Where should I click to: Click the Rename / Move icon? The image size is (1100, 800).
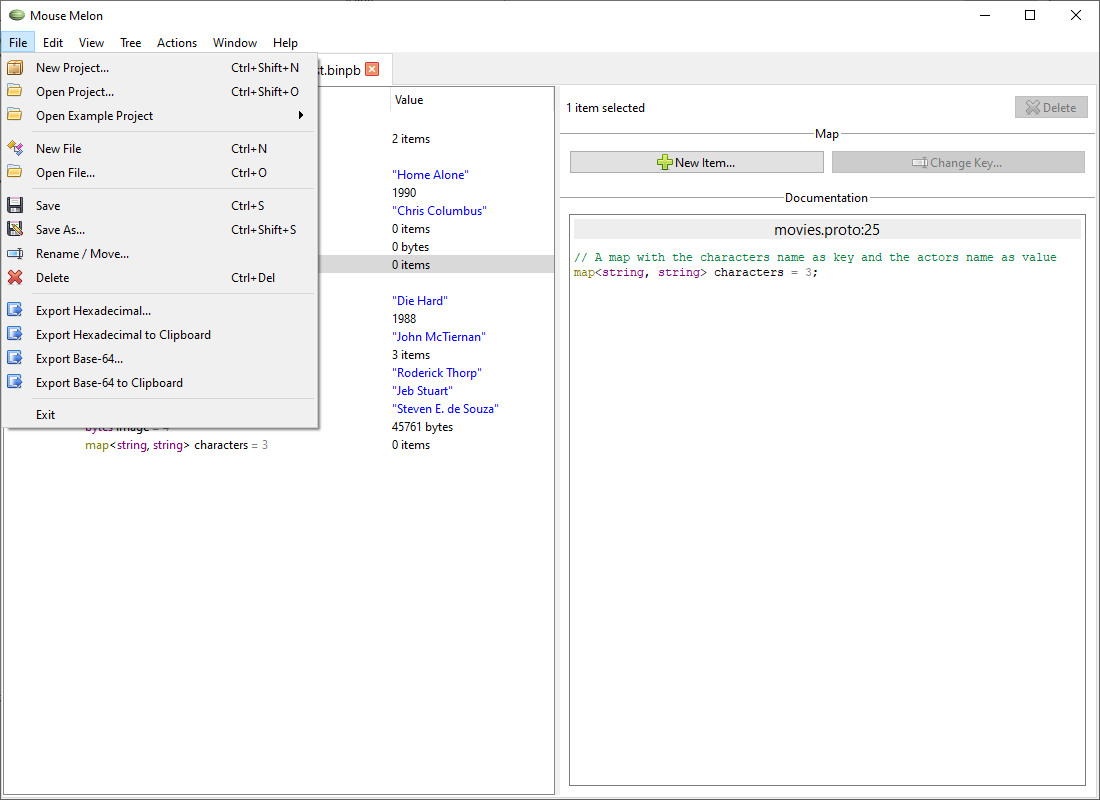(x=15, y=253)
